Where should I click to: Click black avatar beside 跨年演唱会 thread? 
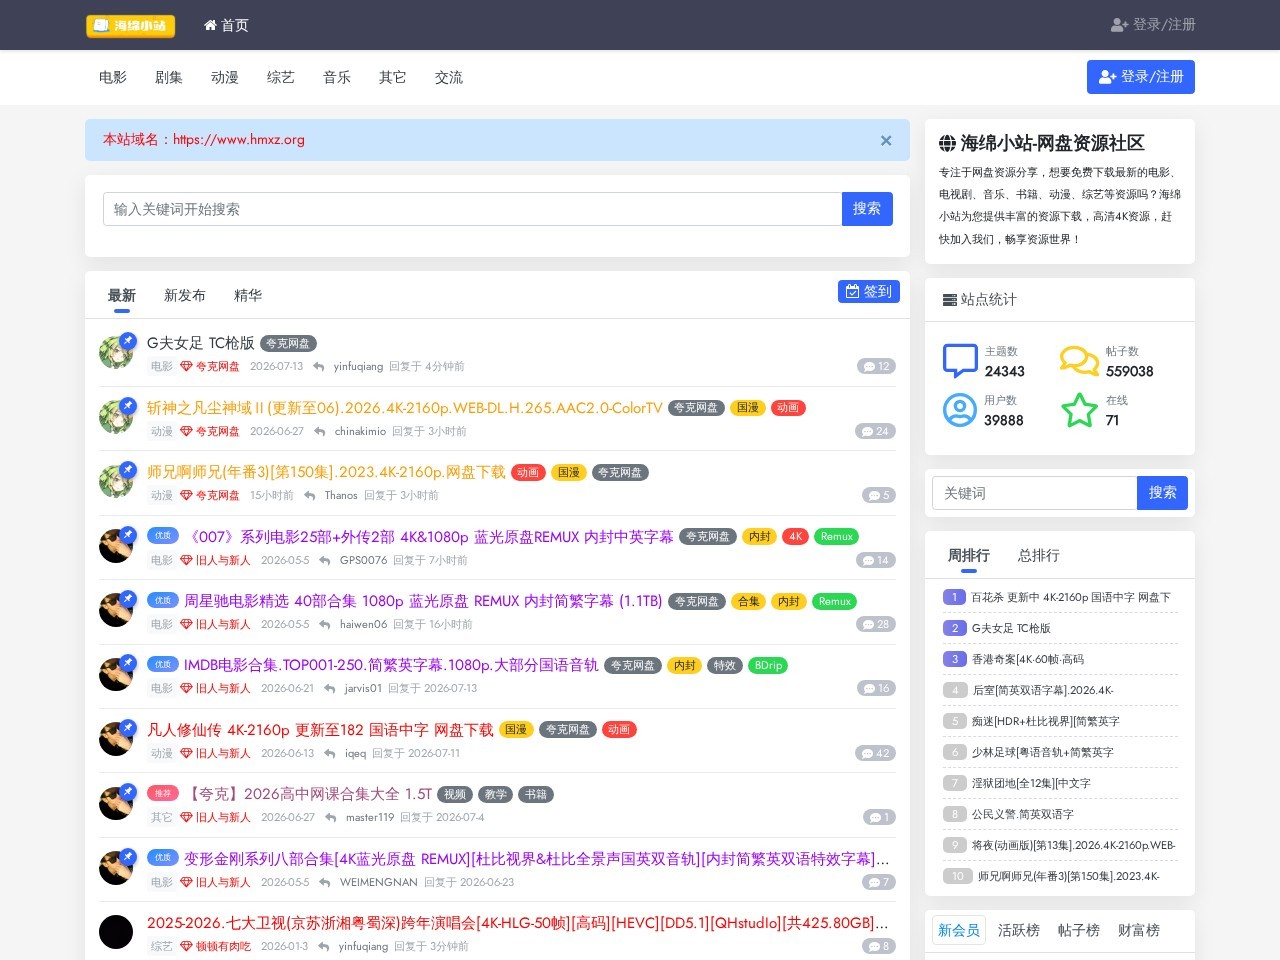coord(116,932)
